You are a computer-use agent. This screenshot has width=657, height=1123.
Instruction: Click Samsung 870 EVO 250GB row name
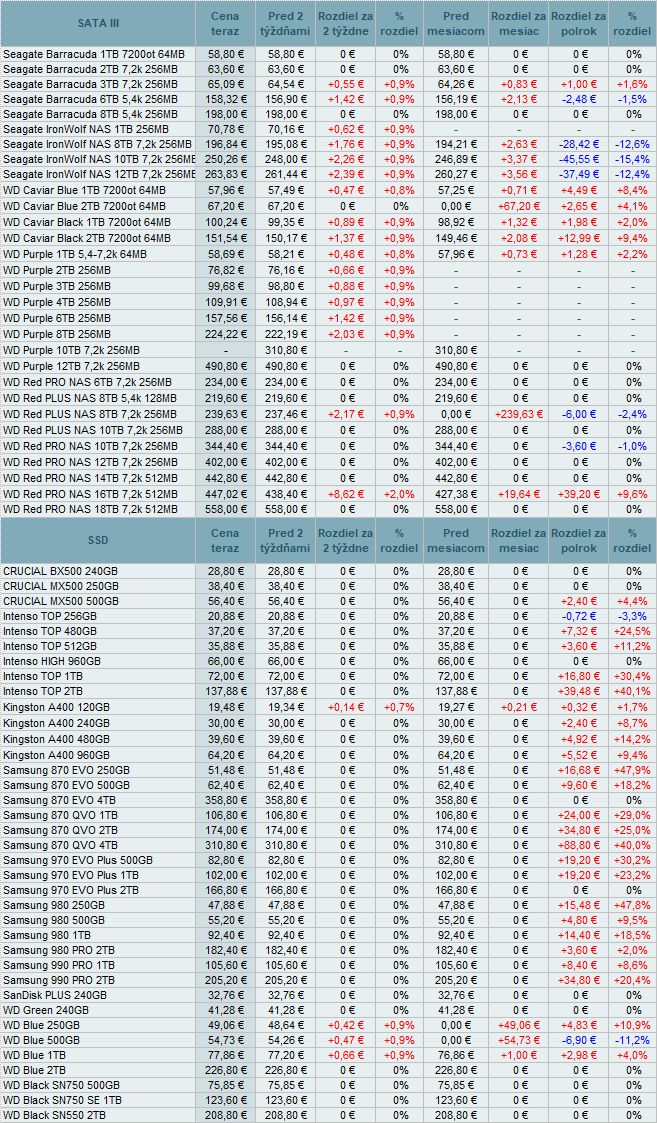[x=67, y=770]
